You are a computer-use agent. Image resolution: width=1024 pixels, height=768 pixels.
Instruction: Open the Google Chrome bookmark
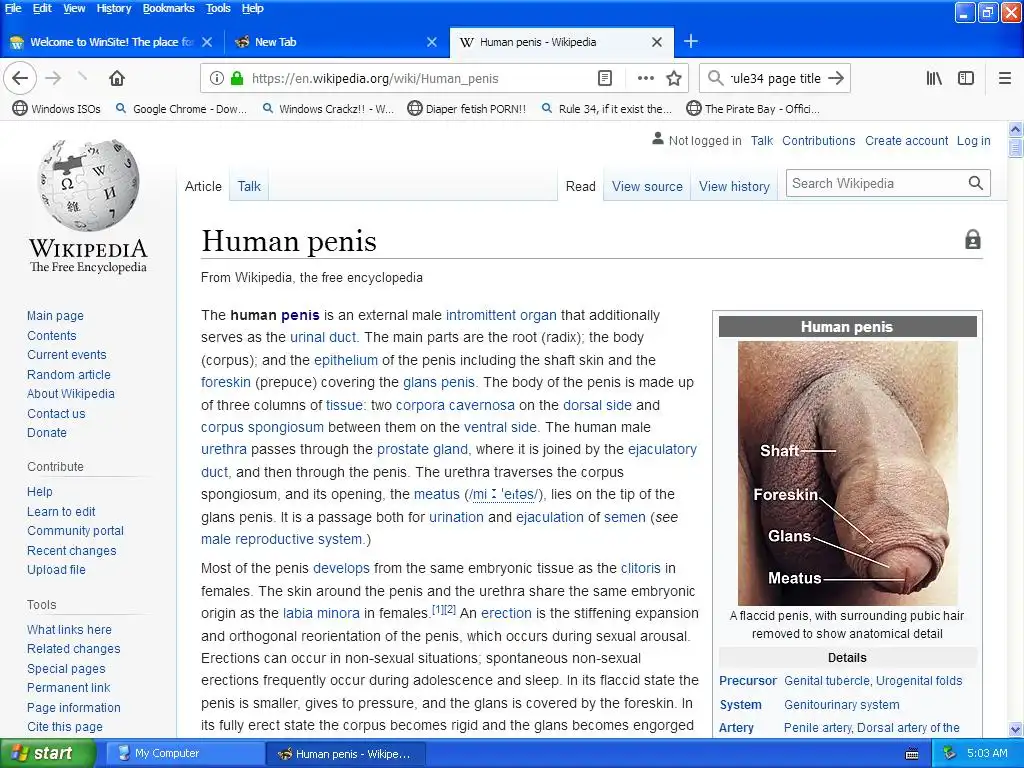tap(181, 108)
